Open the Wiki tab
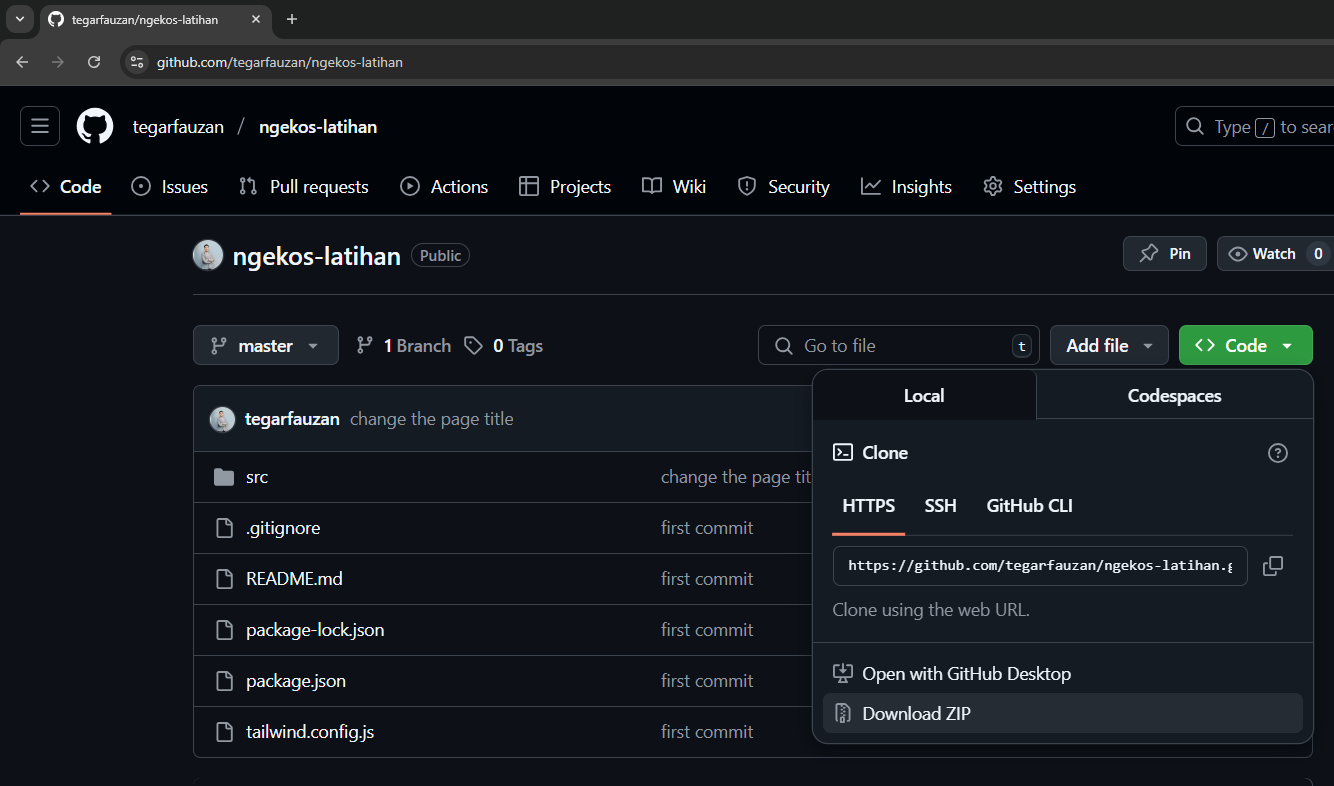Image resolution: width=1334 pixels, height=786 pixels. click(x=674, y=187)
